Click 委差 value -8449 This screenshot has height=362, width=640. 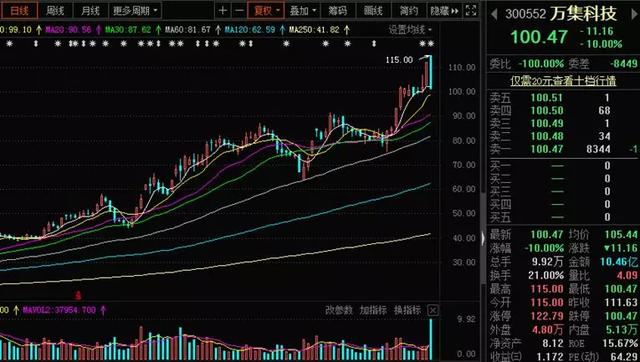point(623,64)
